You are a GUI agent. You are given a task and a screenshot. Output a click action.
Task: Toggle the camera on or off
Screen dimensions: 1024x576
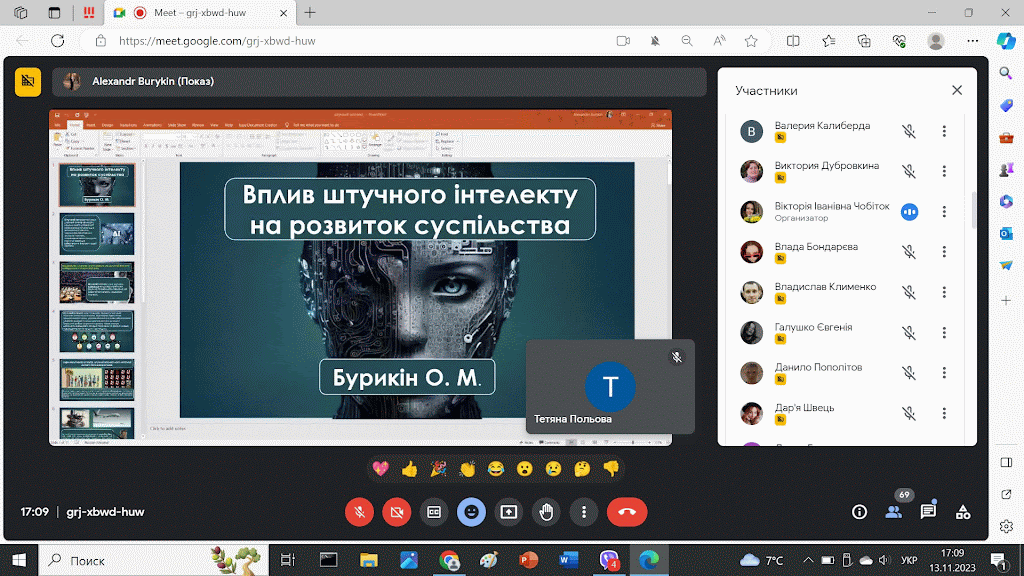(x=396, y=511)
